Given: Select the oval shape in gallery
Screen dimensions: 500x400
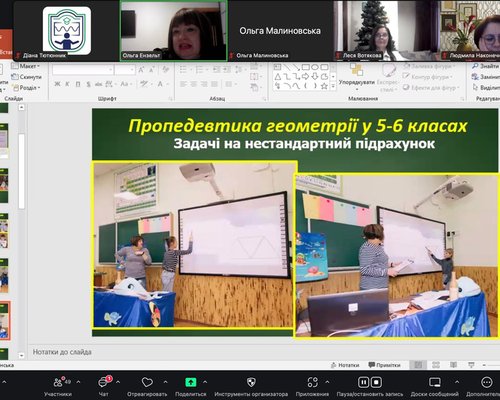Looking at the screenshot, I should [315, 67].
